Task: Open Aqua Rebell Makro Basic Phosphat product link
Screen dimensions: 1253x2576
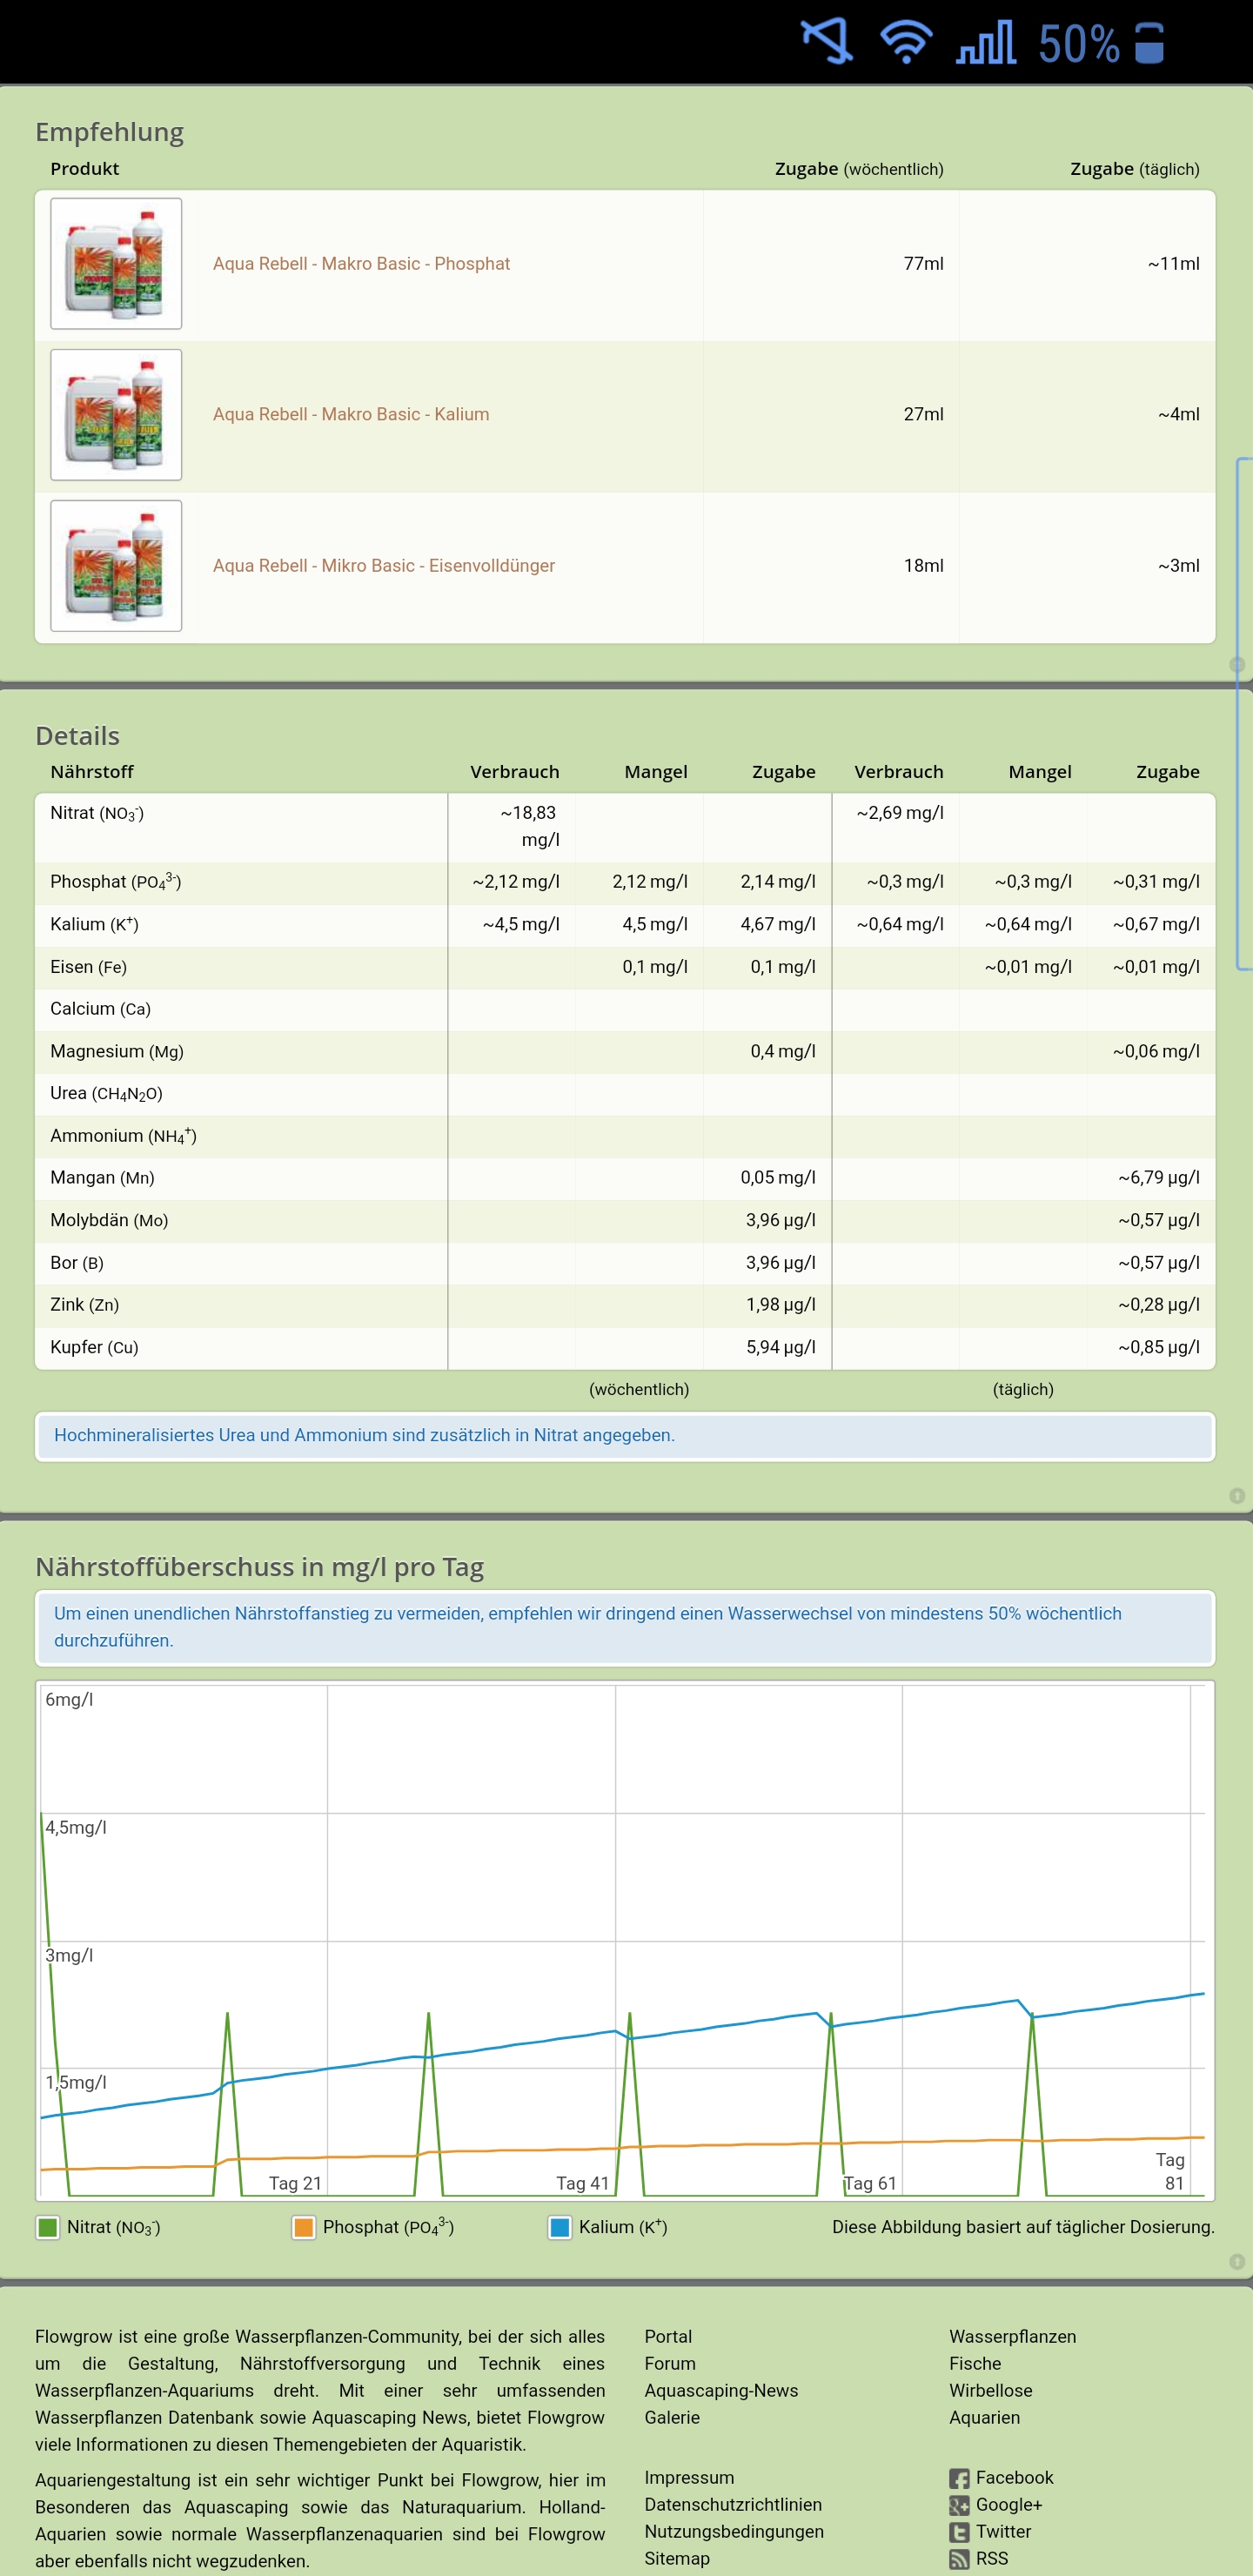Action: tap(361, 264)
